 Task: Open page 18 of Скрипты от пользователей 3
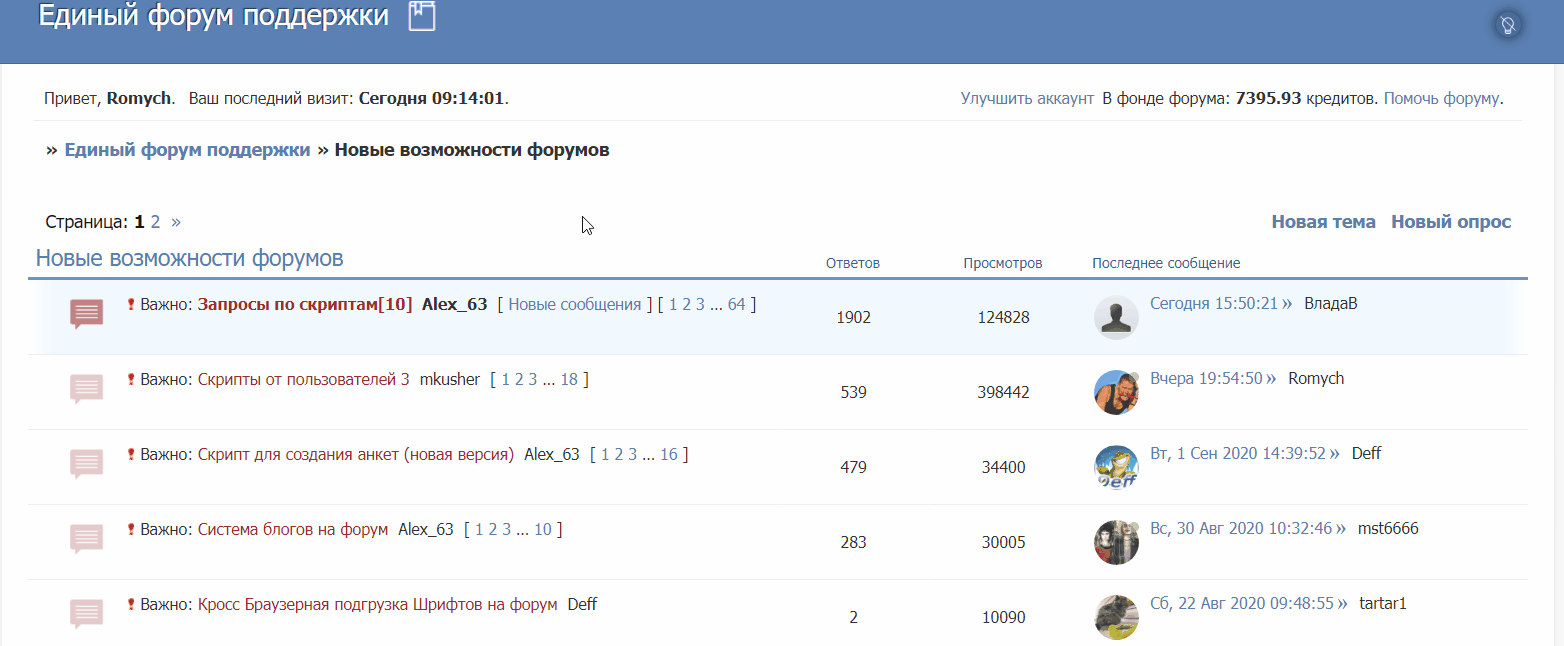569,379
